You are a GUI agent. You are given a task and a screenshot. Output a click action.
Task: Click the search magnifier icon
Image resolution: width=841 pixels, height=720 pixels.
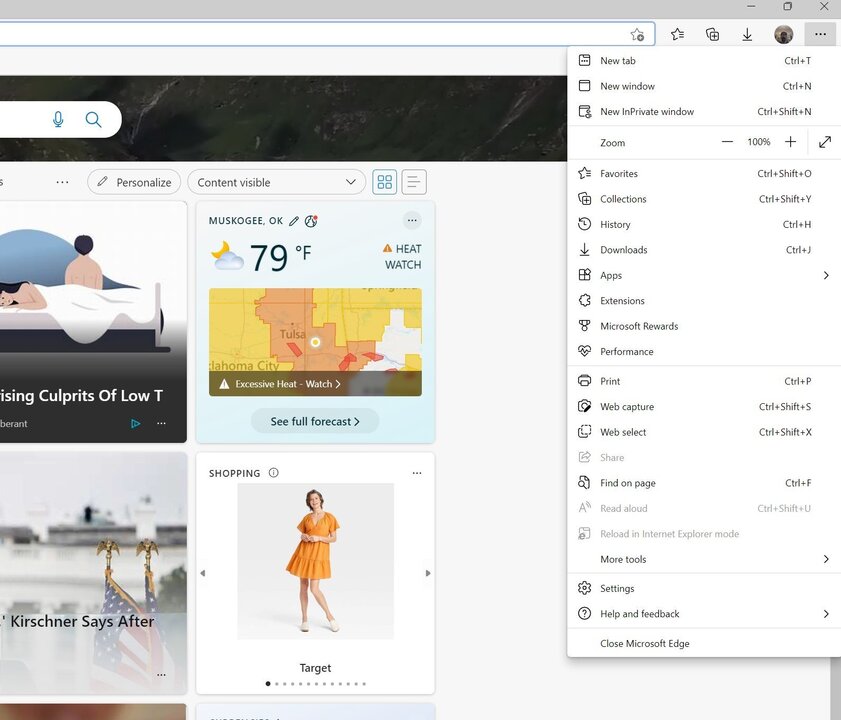93,118
